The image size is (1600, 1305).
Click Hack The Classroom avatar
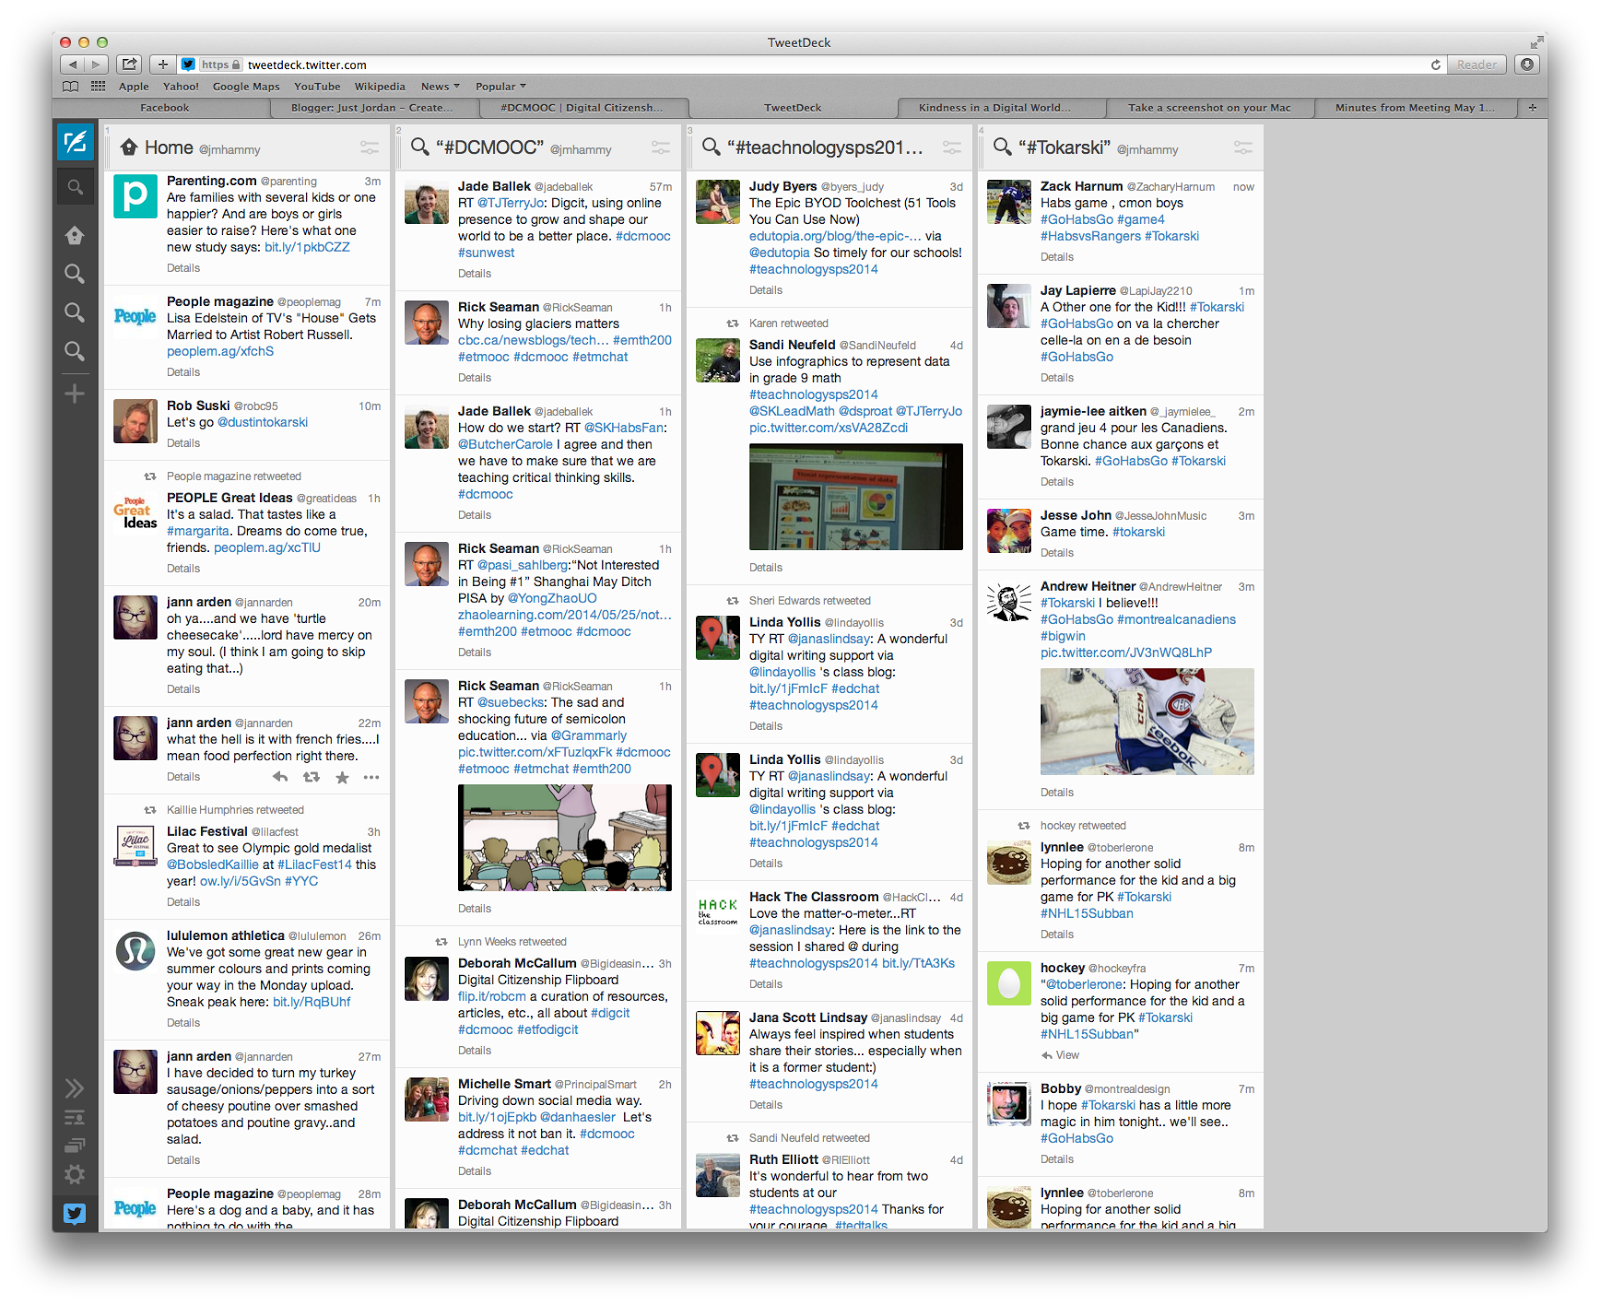pos(717,912)
